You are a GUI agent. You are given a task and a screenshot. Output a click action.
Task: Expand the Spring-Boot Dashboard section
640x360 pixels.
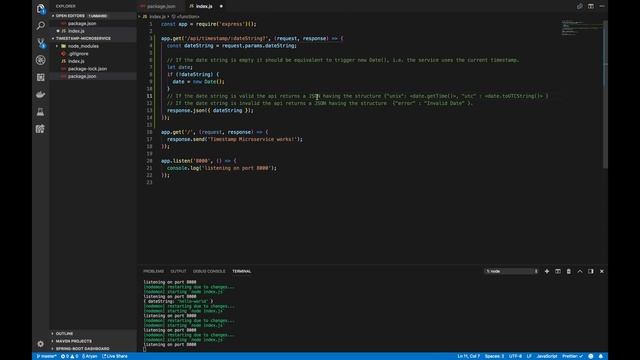coord(93,349)
